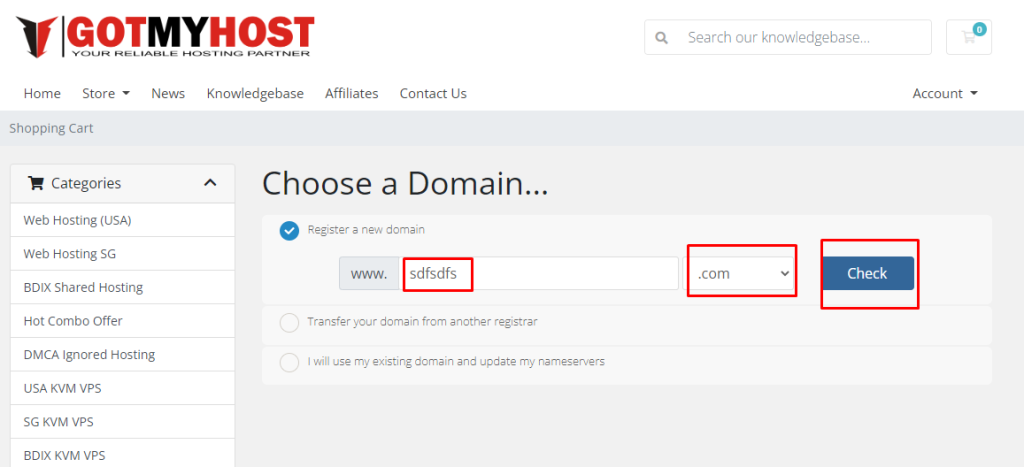
Task: Open the Knowledgebase menu item
Action: point(255,93)
